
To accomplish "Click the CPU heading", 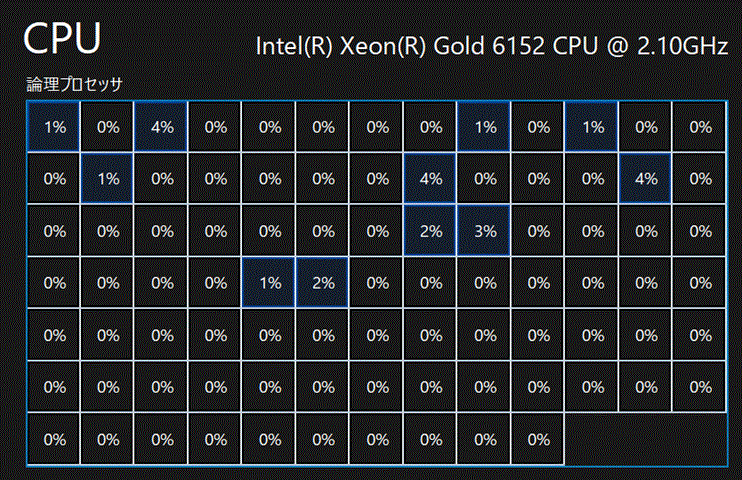I will coord(62,40).
